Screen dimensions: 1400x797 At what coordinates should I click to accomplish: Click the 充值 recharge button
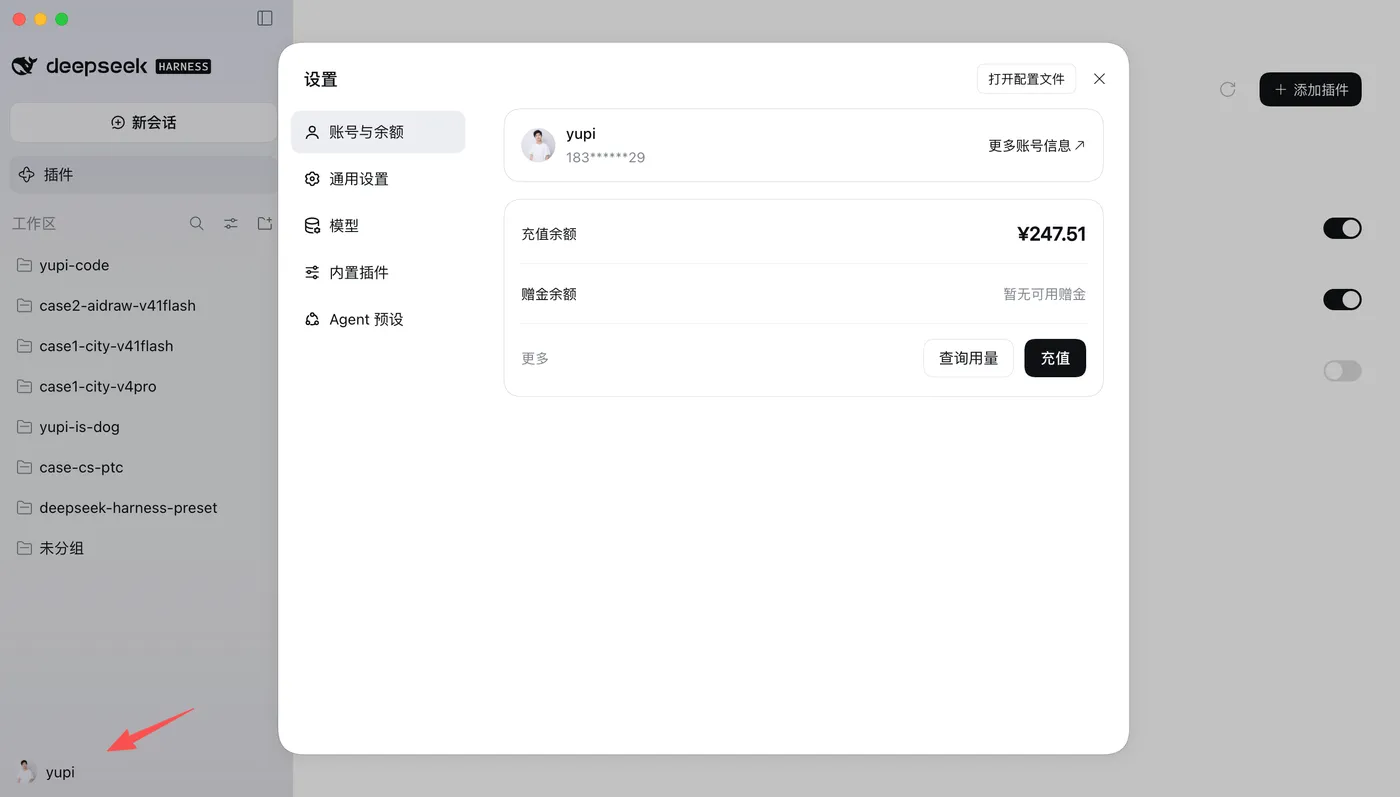[x=1055, y=358]
